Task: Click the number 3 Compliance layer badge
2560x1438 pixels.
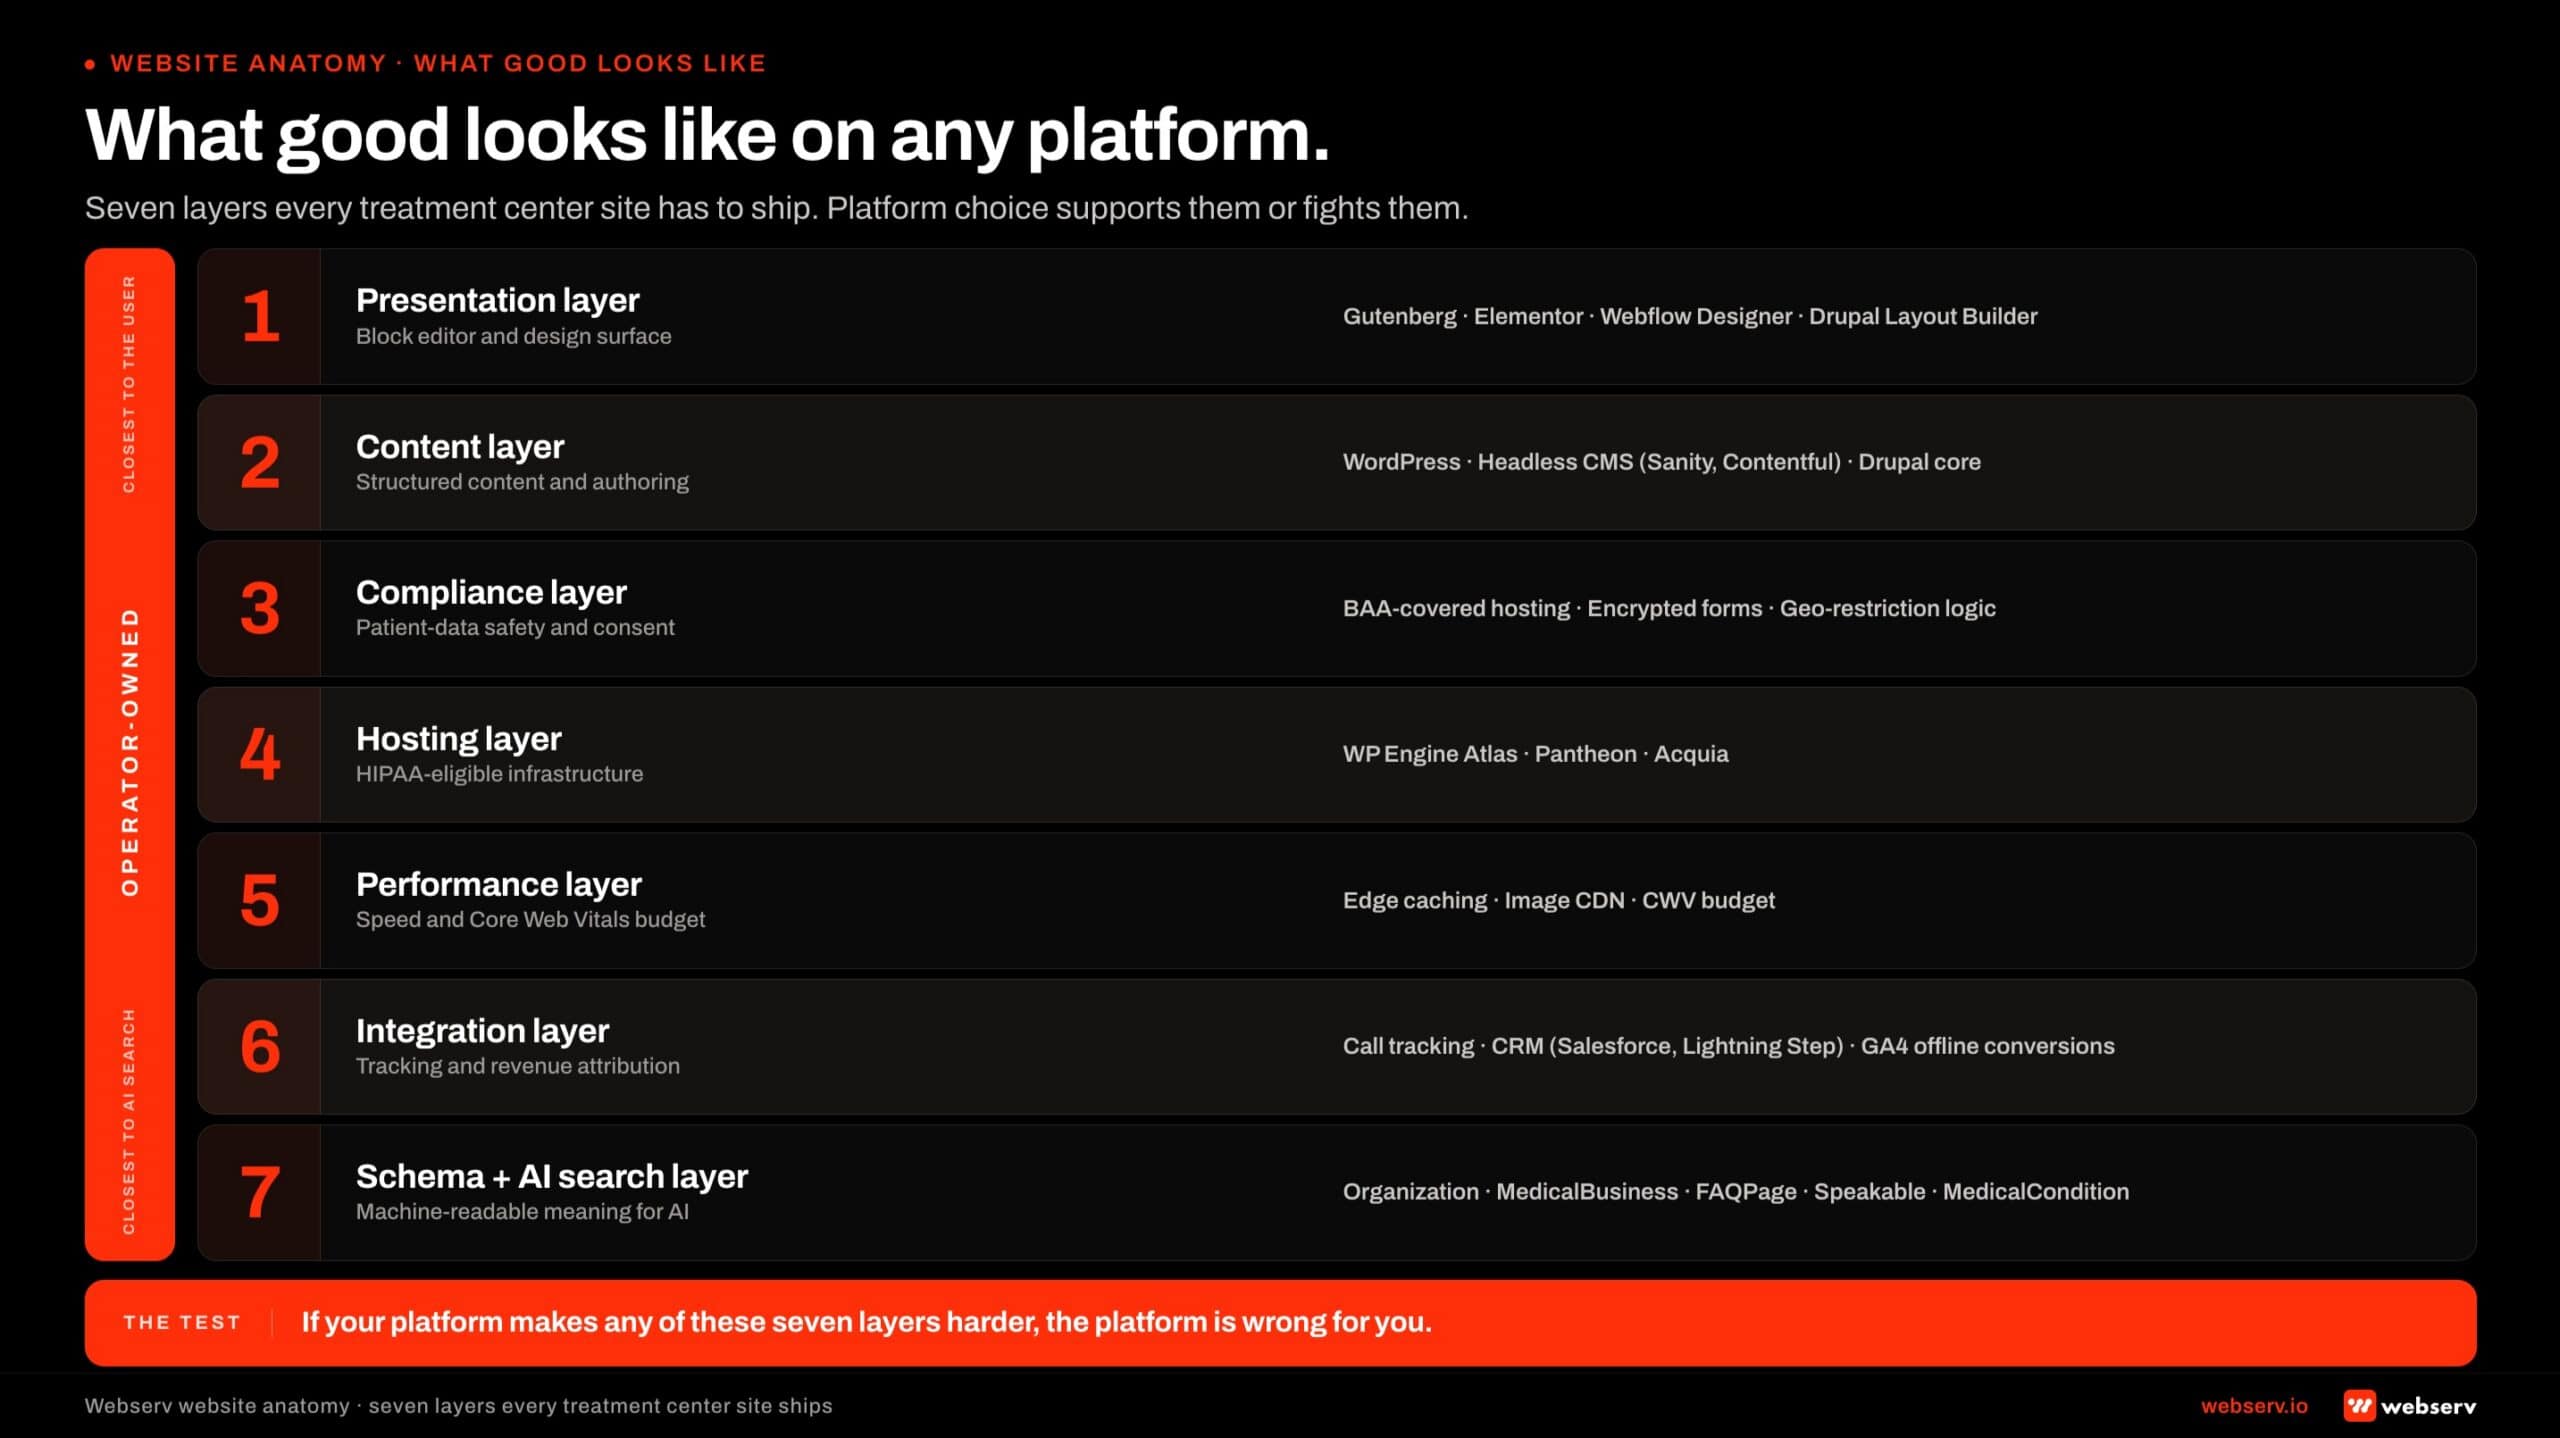Action: 260,608
